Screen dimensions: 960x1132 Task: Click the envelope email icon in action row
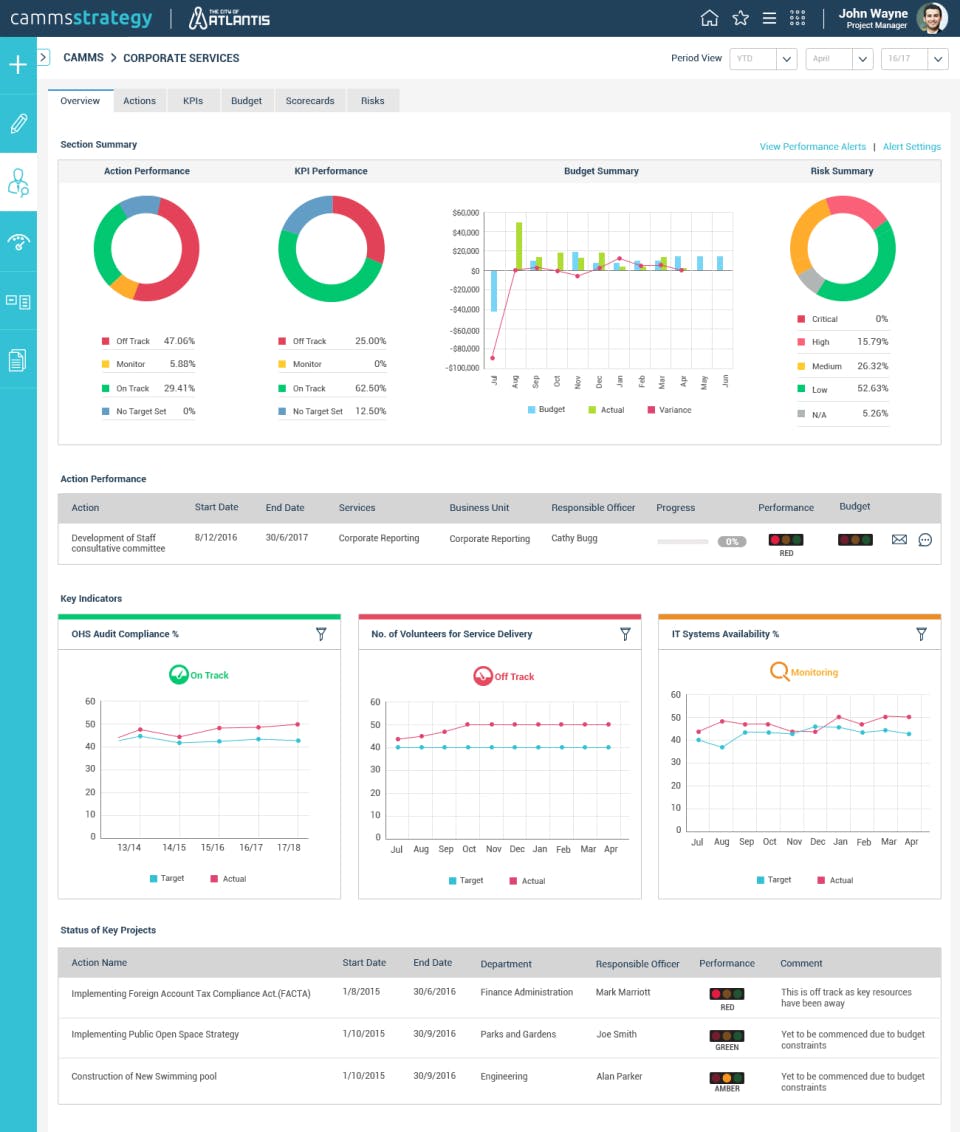coord(899,539)
